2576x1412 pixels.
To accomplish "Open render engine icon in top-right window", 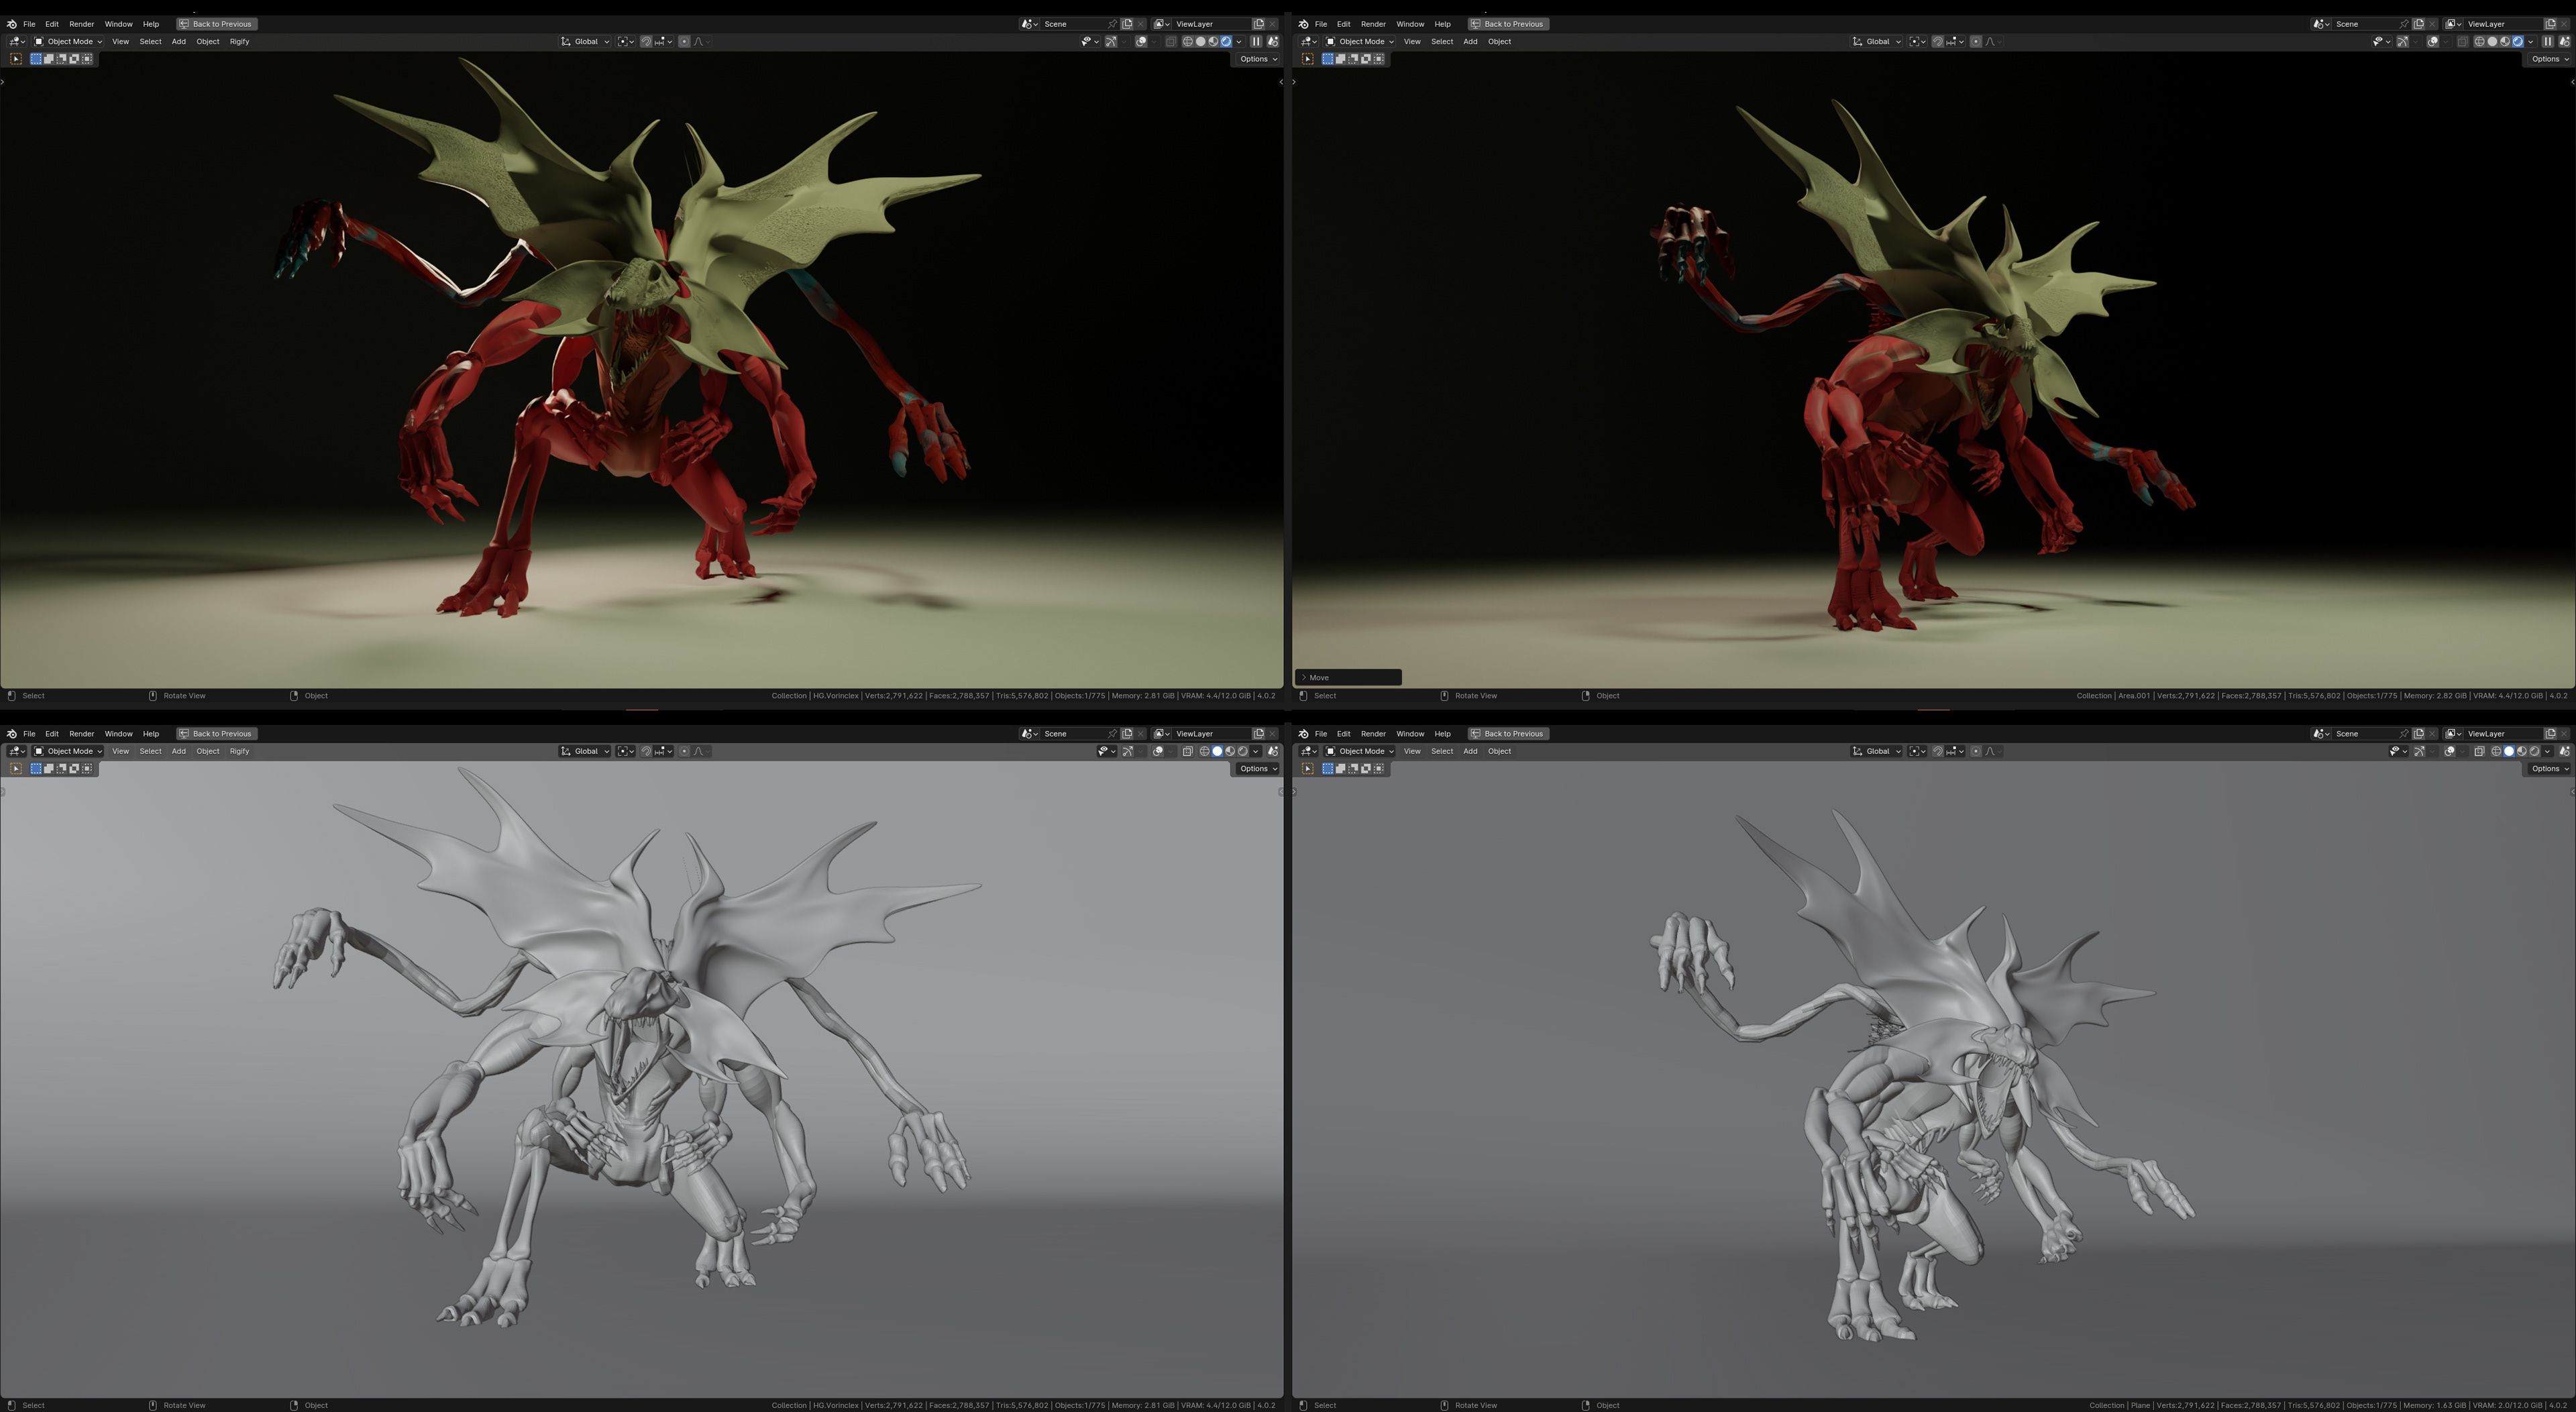I will tap(2564, 42).
